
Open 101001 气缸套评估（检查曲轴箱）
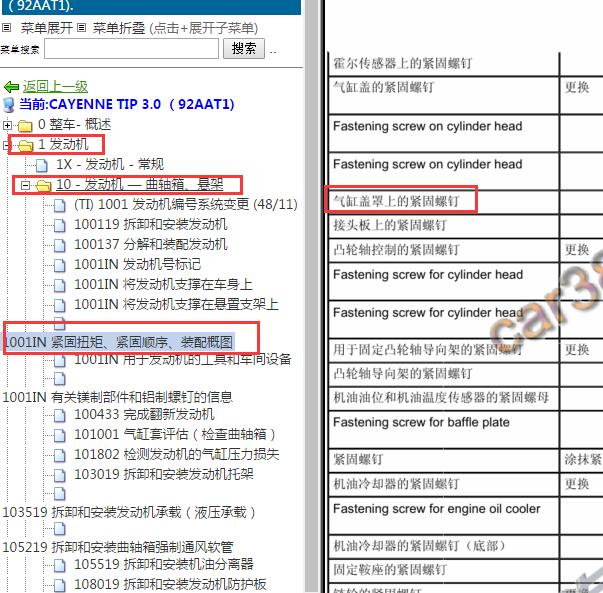(x=175, y=435)
